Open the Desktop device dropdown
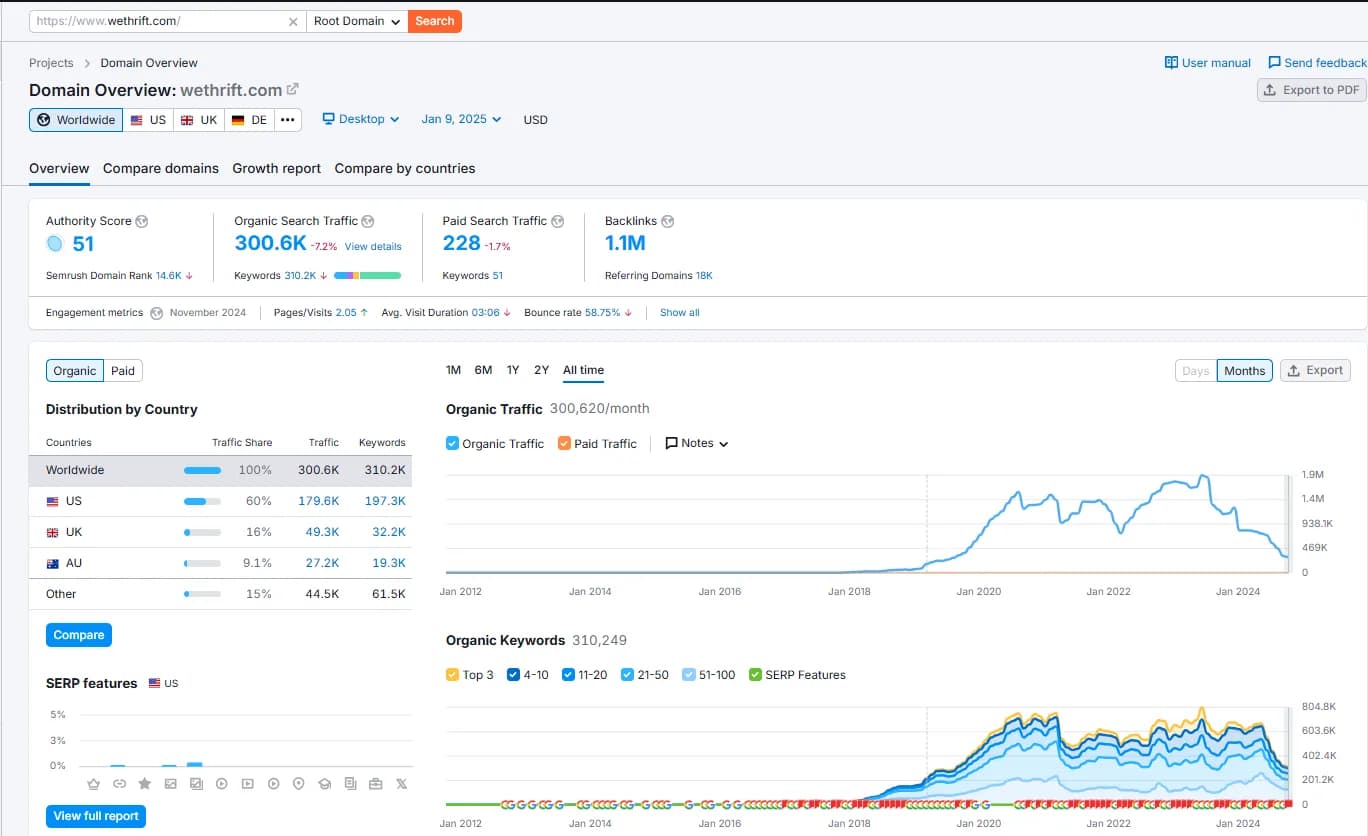This screenshot has width=1368, height=836. point(361,119)
